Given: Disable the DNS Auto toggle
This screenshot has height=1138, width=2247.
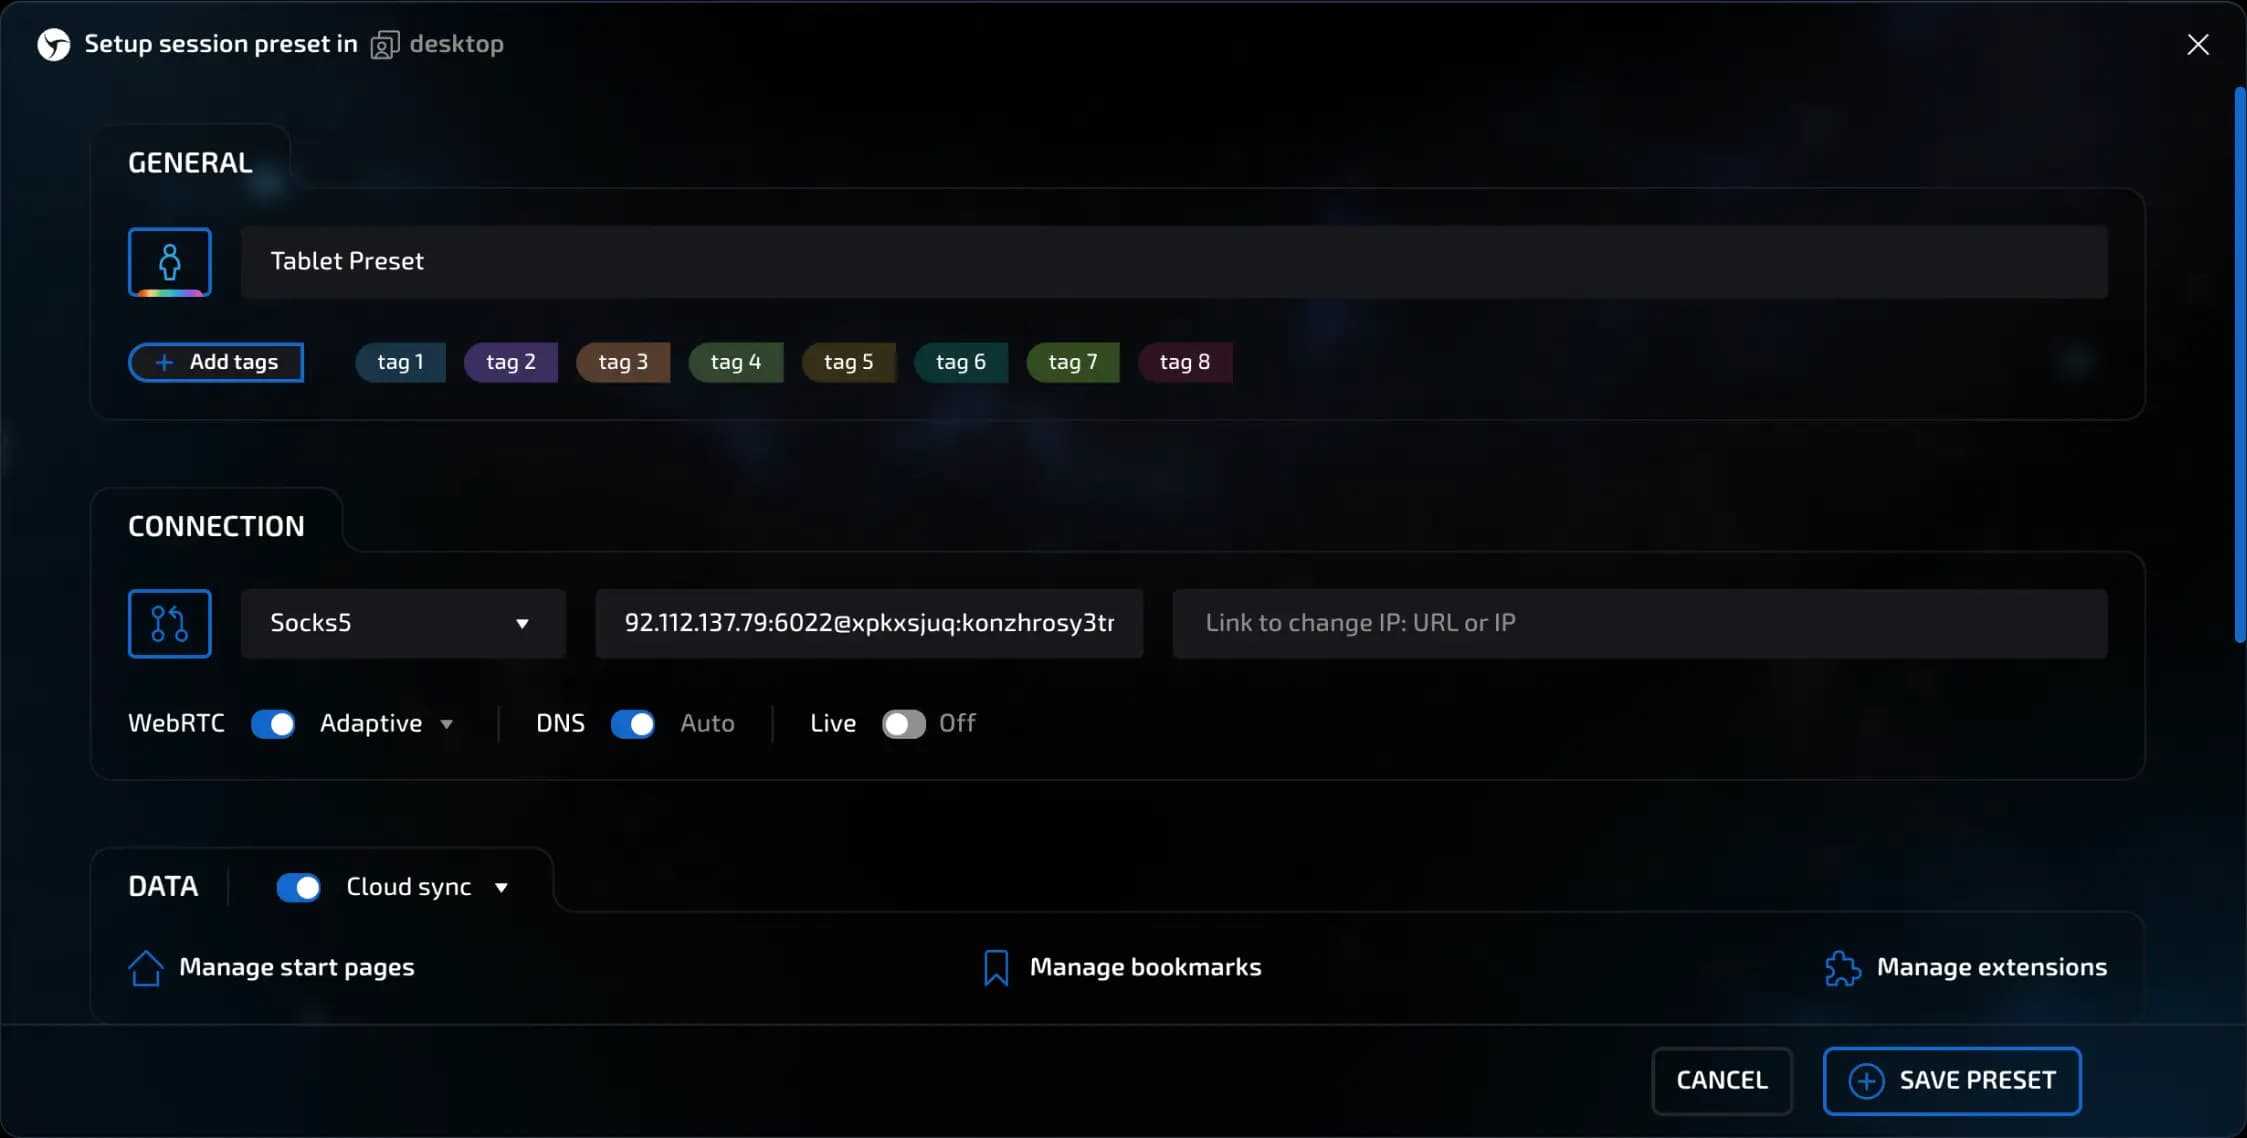Looking at the screenshot, I should (x=632, y=723).
